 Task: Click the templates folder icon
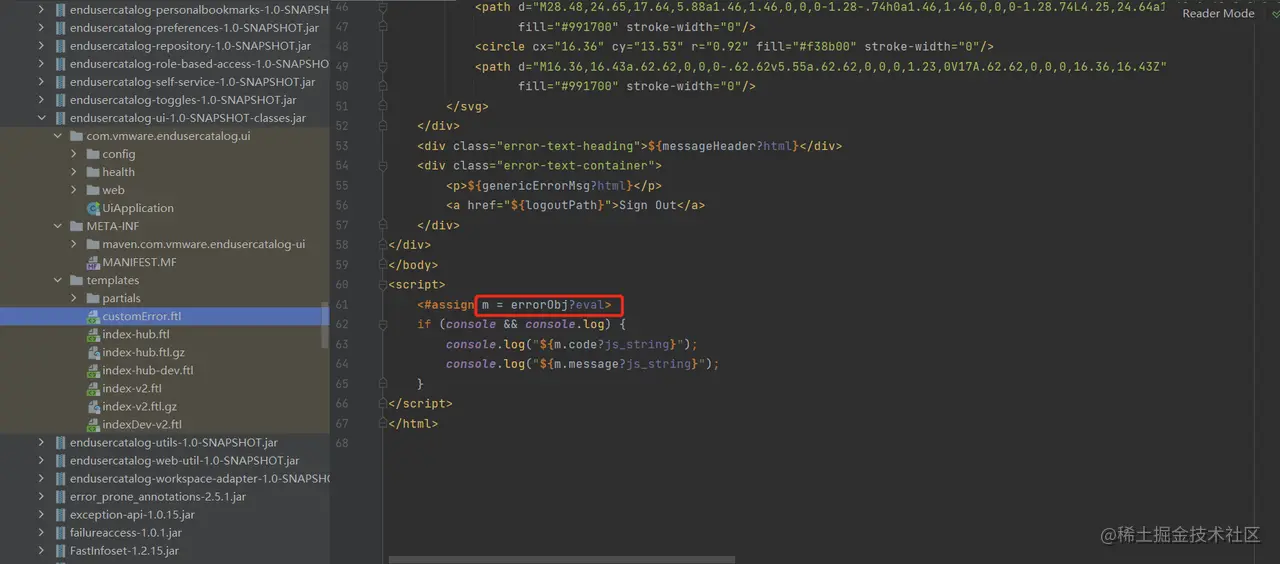coord(77,280)
